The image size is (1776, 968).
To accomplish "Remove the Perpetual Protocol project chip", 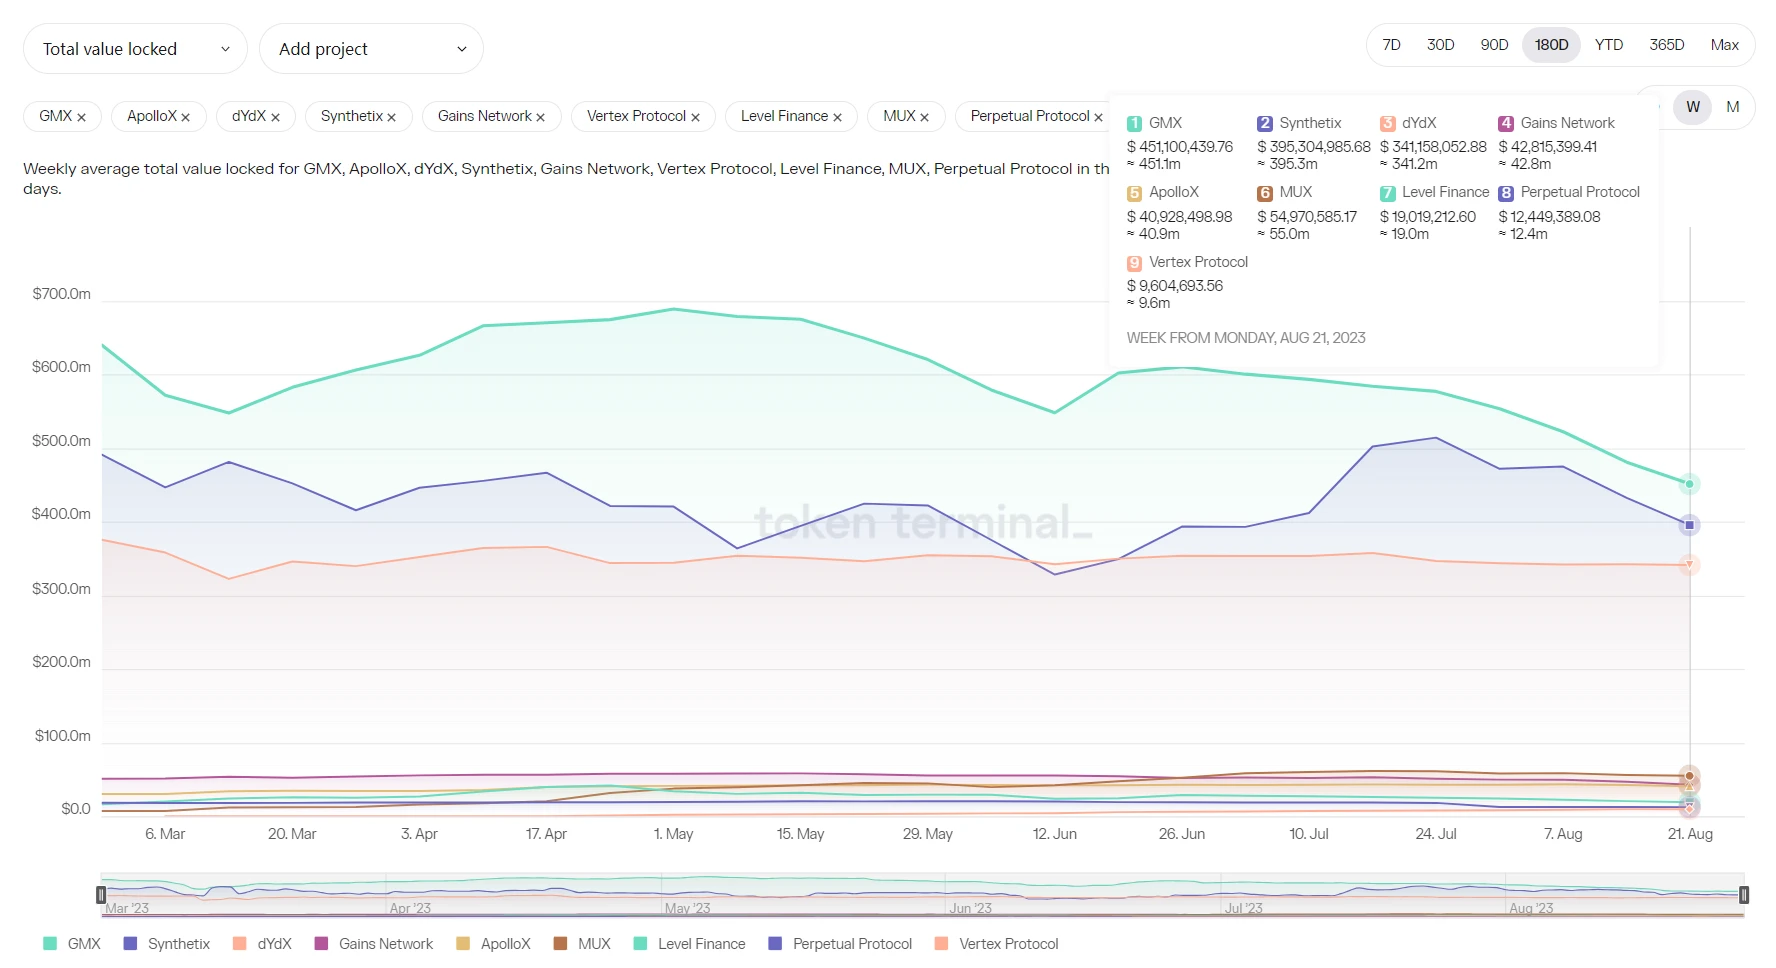I will [x=1098, y=117].
